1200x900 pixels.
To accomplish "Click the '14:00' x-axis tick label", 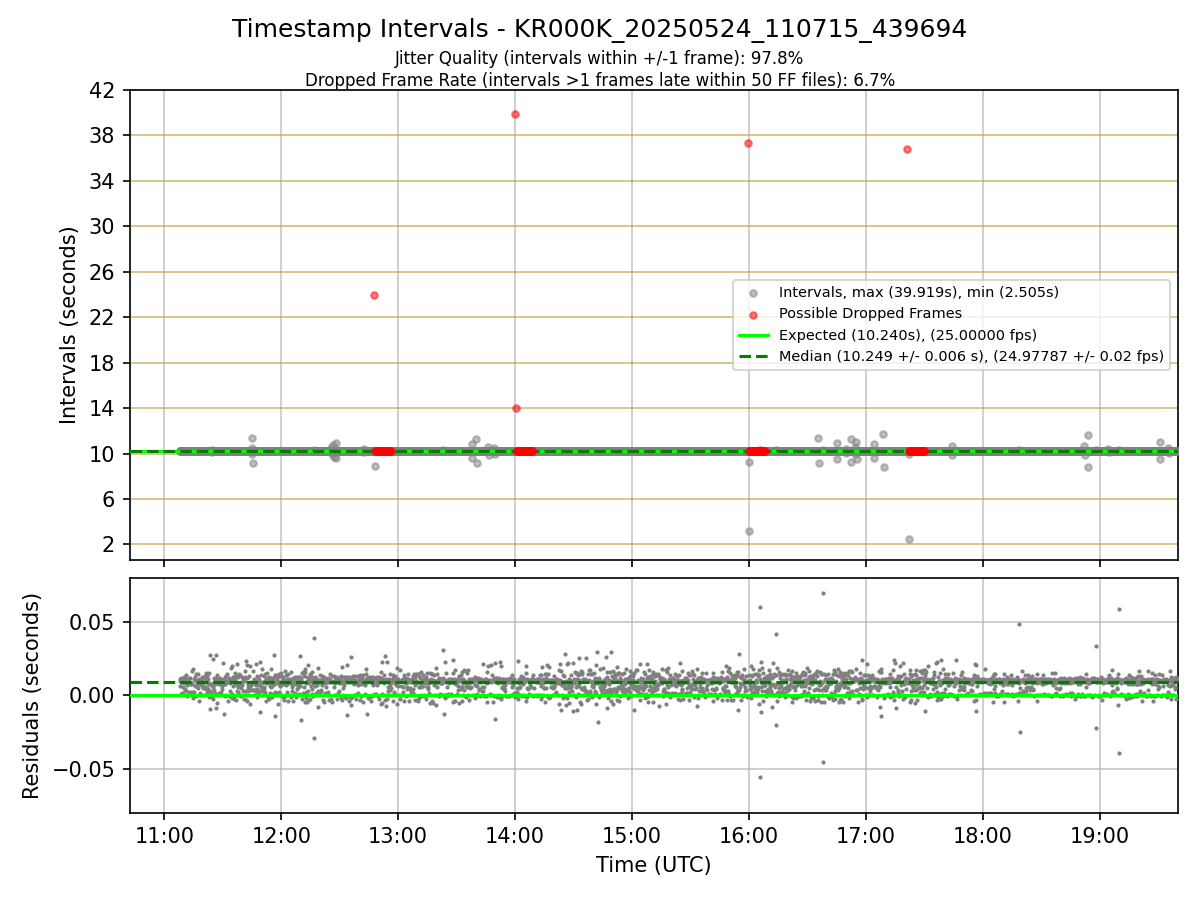I will pos(515,835).
